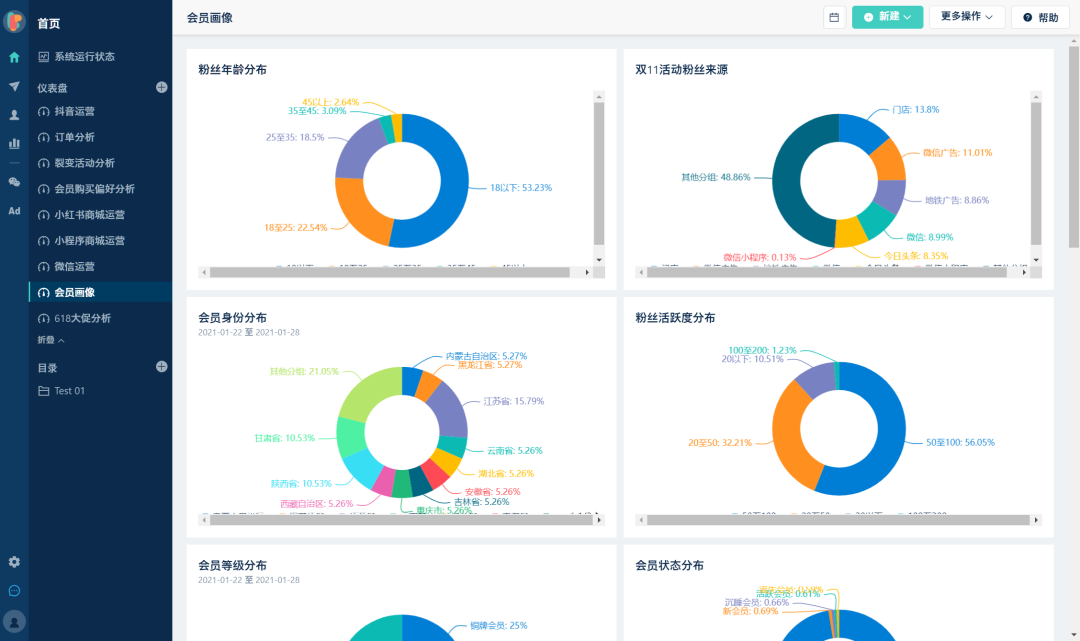Click the 20至50: 32.21% label

pyautogui.click(x=720, y=443)
